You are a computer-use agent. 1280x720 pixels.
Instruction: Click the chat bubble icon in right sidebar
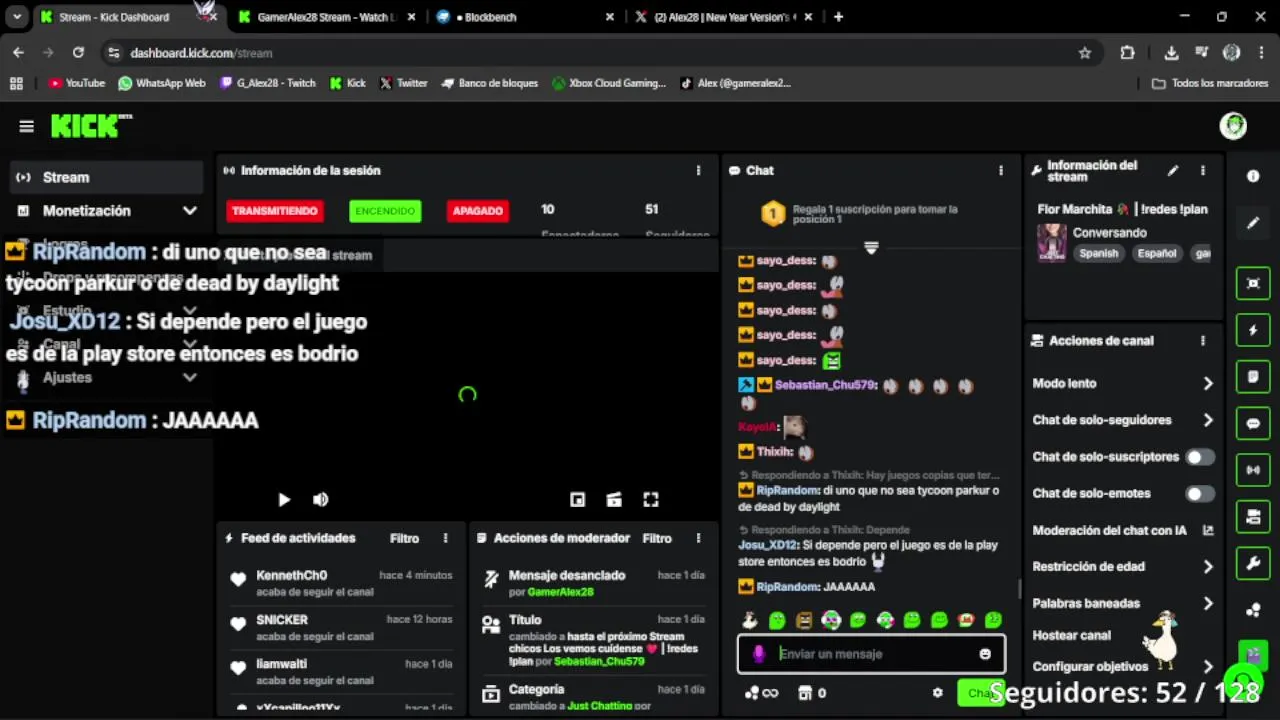click(x=1253, y=423)
